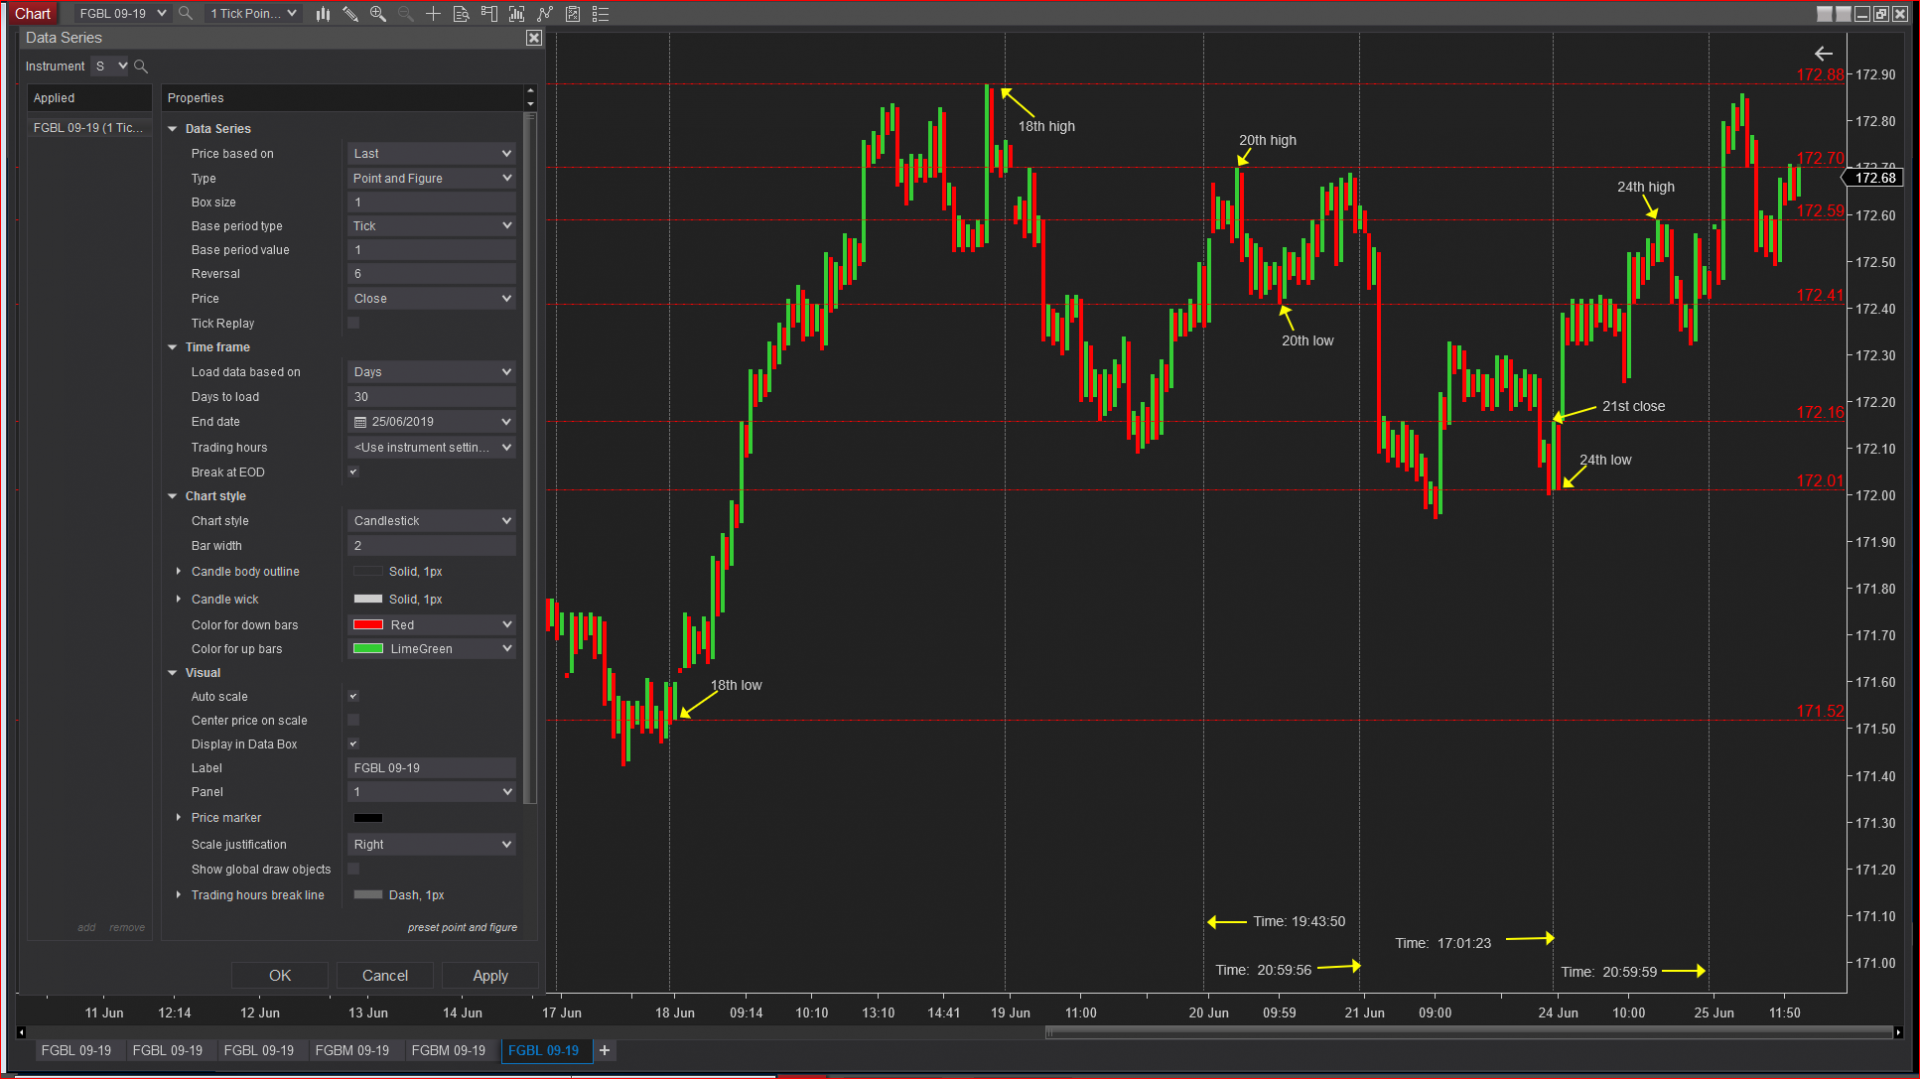
Task: Collapse the Time frame section
Action: (172, 347)
